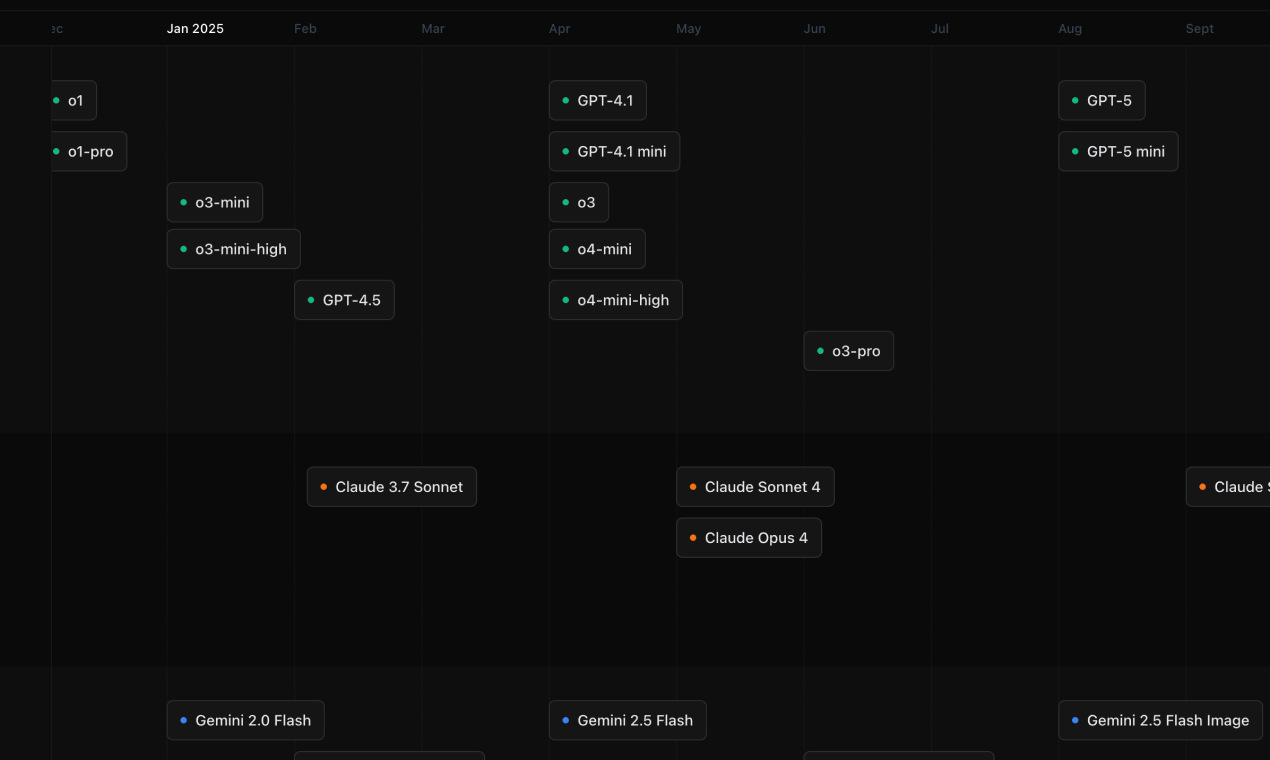Open the o4-mini-high card

[615, 299]
